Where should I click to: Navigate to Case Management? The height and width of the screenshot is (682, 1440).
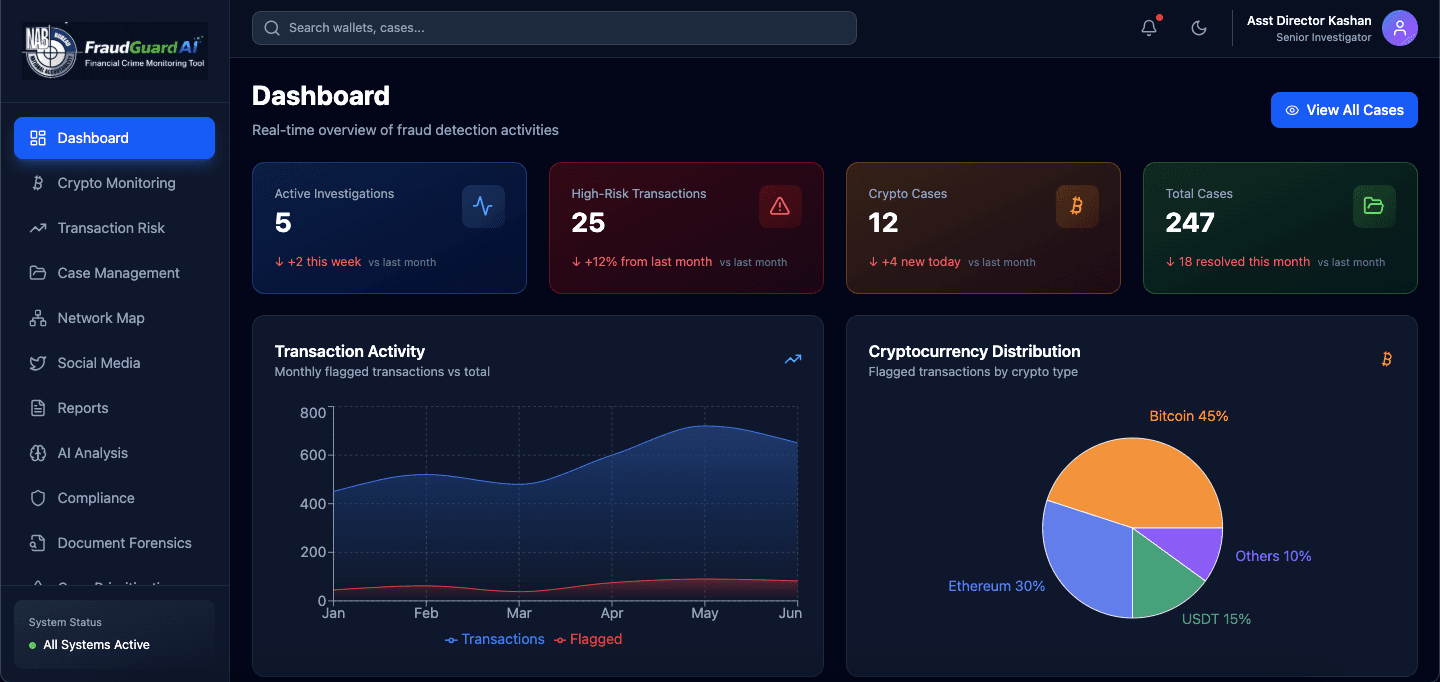(114, 273)
